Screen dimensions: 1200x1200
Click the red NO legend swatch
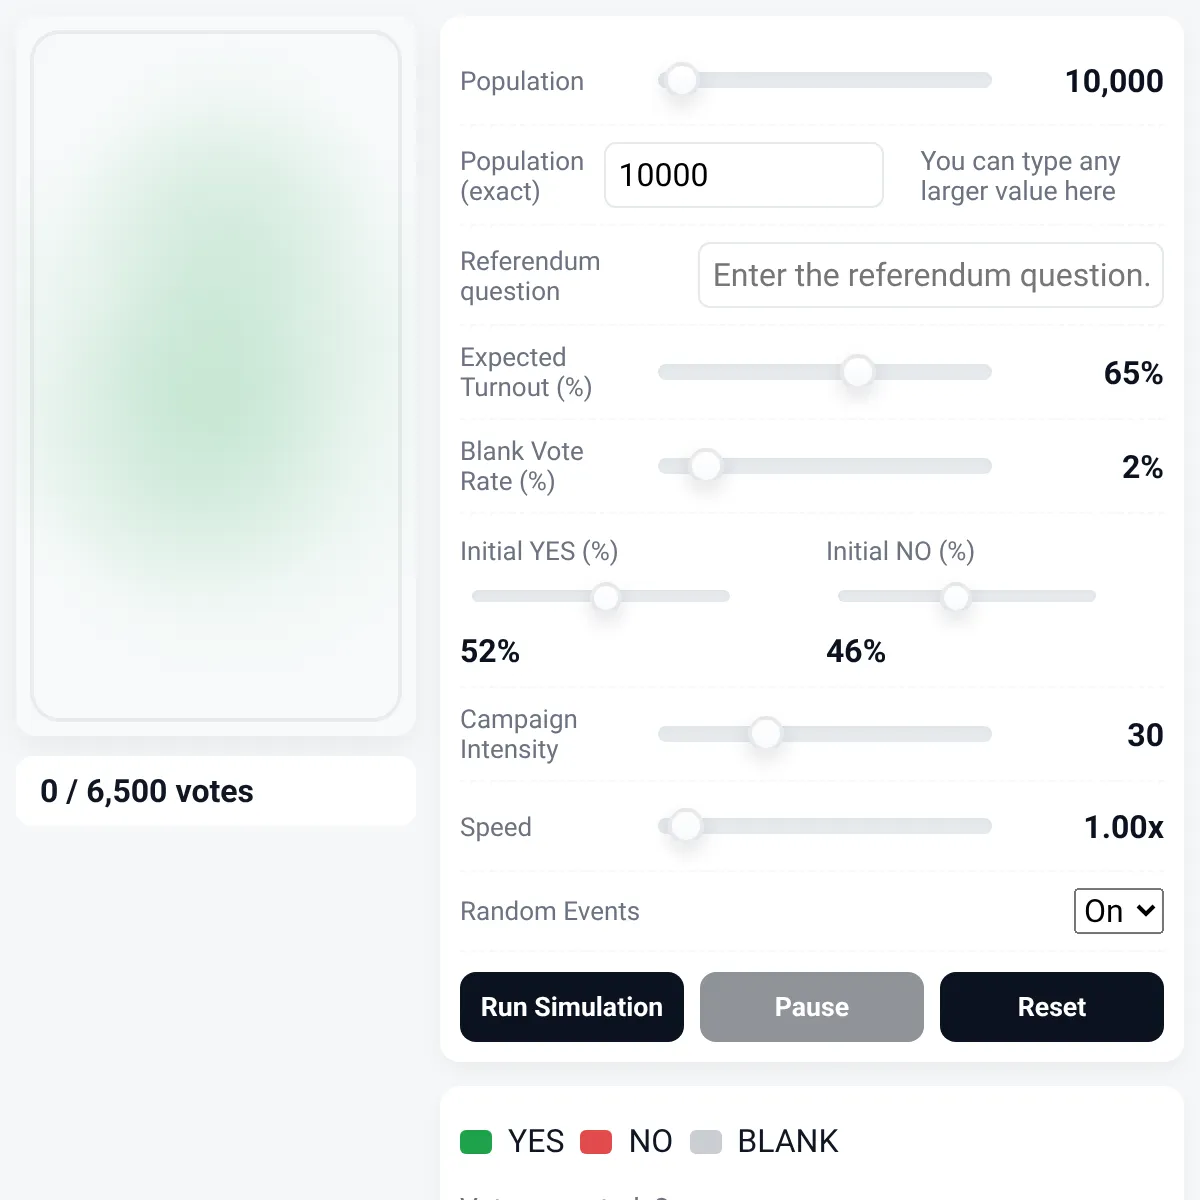coord(596,1142)
